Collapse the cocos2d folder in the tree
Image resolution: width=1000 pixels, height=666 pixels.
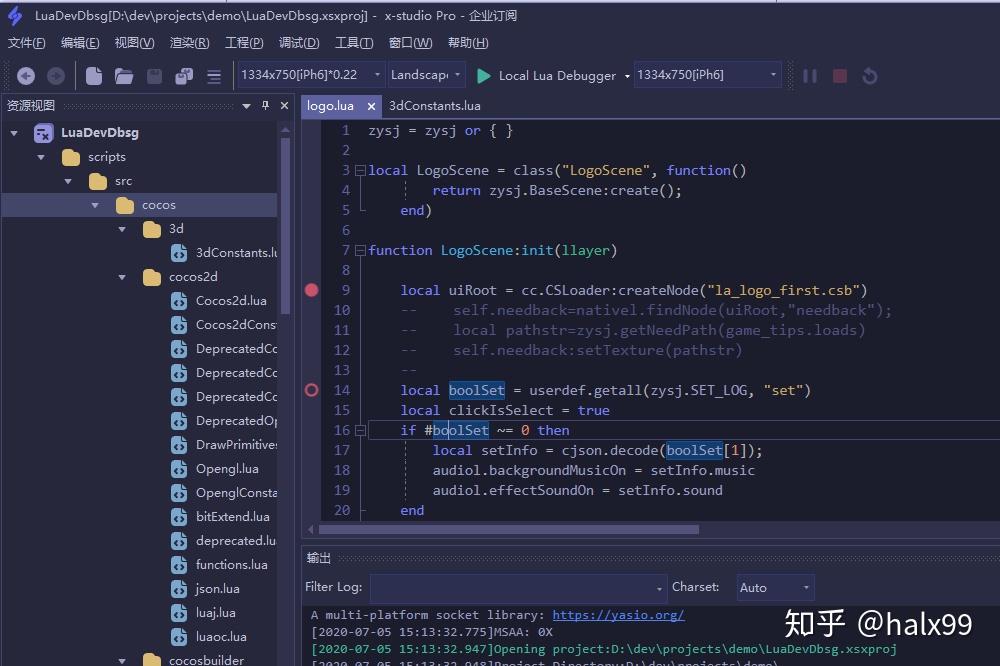click(120, 276)
